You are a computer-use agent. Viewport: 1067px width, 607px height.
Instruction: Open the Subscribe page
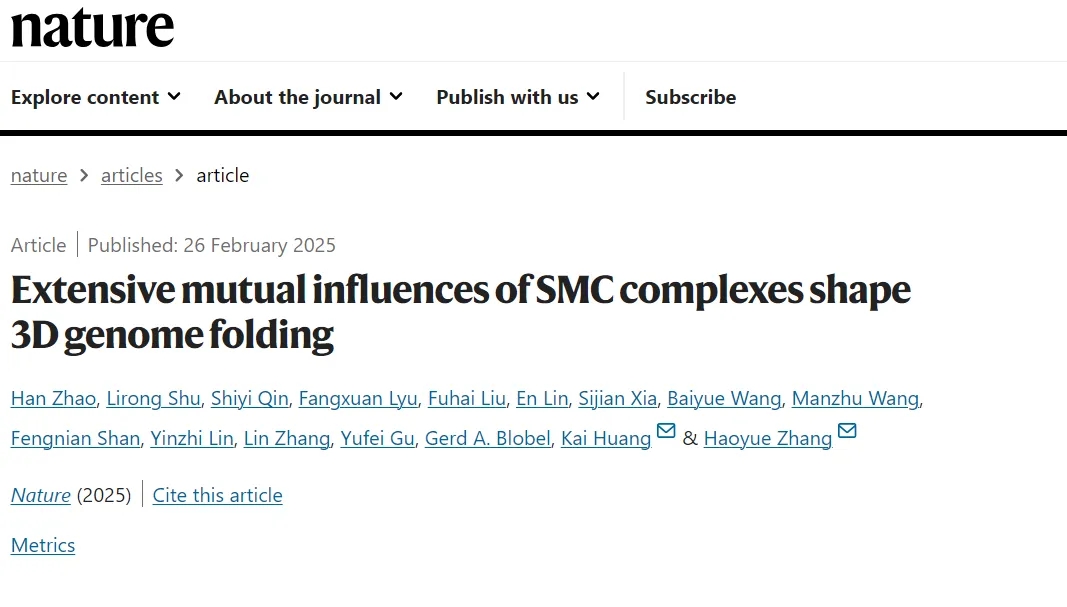coord(691,97)
